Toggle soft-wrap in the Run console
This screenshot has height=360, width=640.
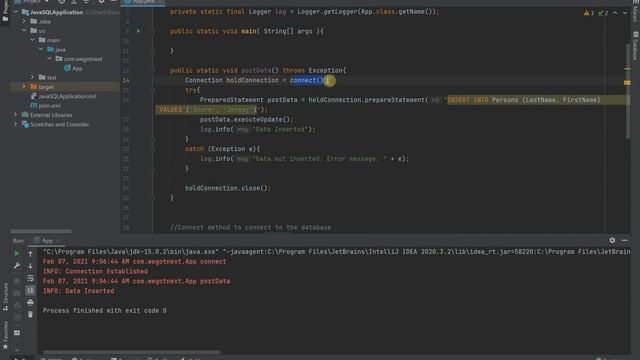click(30, 278)
